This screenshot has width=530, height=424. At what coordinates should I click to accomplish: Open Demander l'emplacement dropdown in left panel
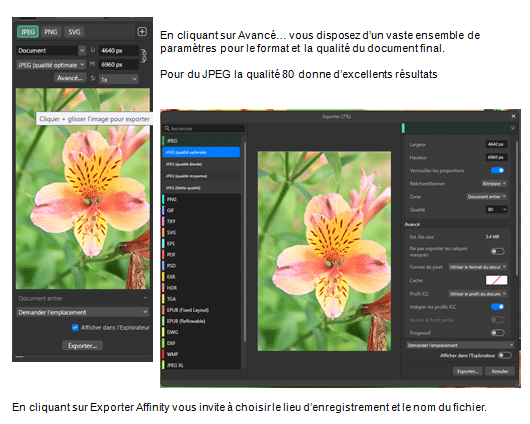(x=82, y=312)
